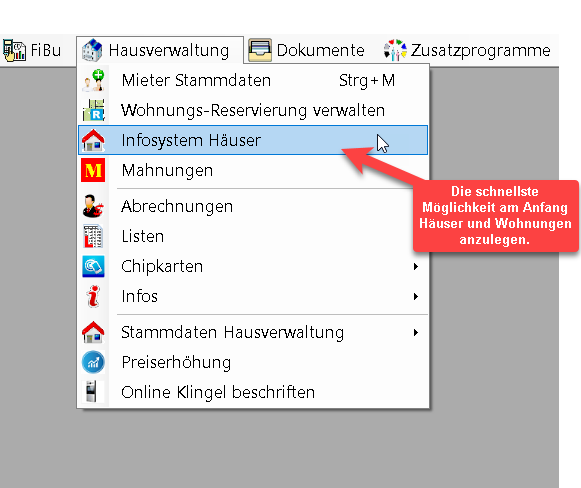Viewport: 581px width, 488px height.
Task: Click the Online Klingel doorbell icon
Action: [x=91, y=392]
